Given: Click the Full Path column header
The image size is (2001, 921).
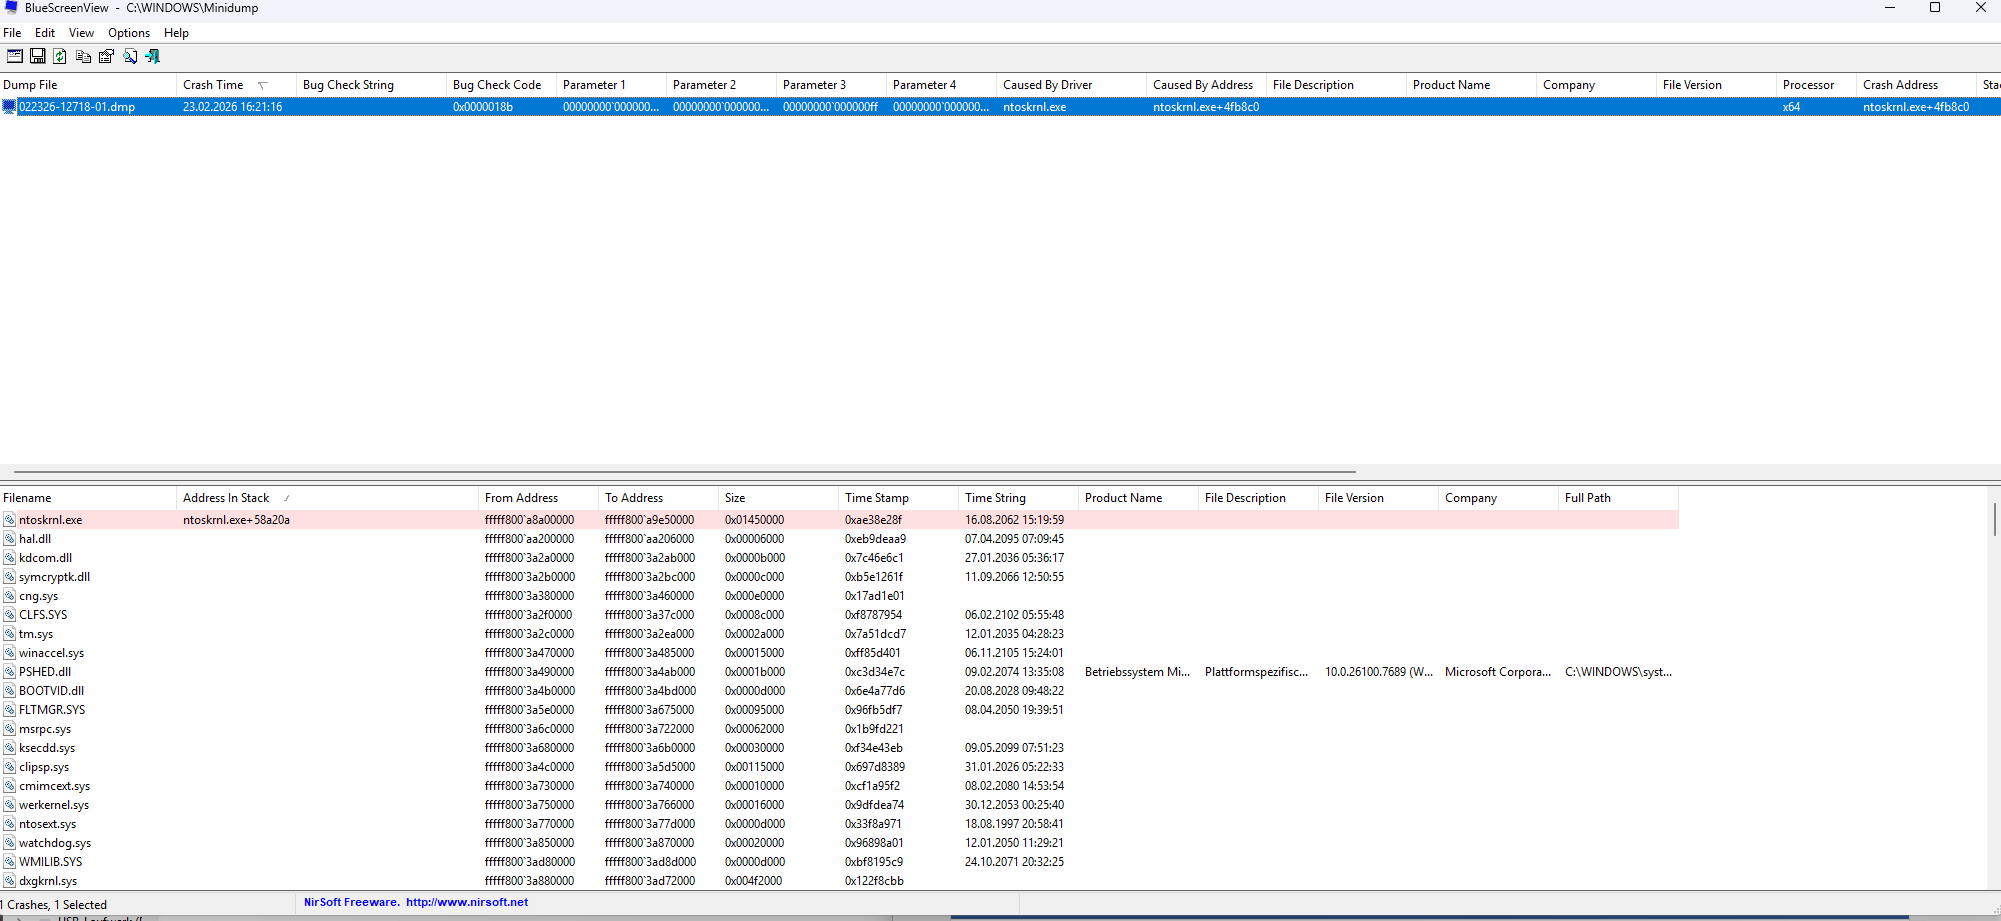Looking at the screenshot, I should tap(1618, 498).
